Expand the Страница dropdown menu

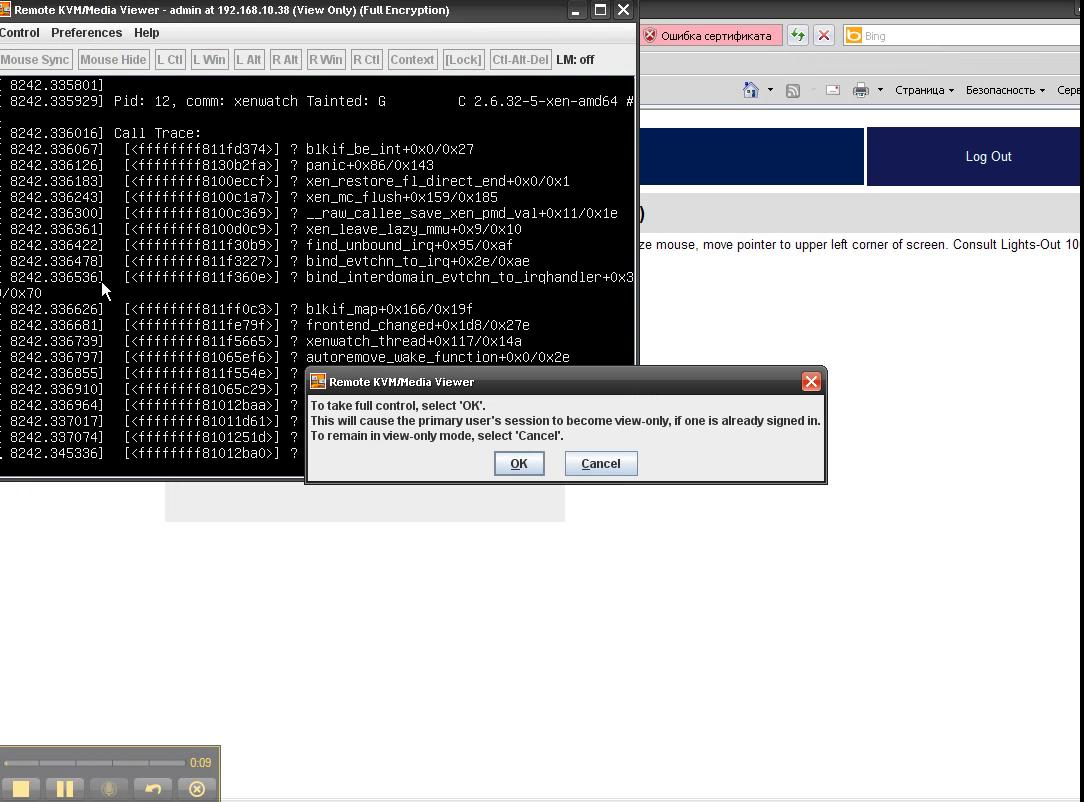(924, 90)
